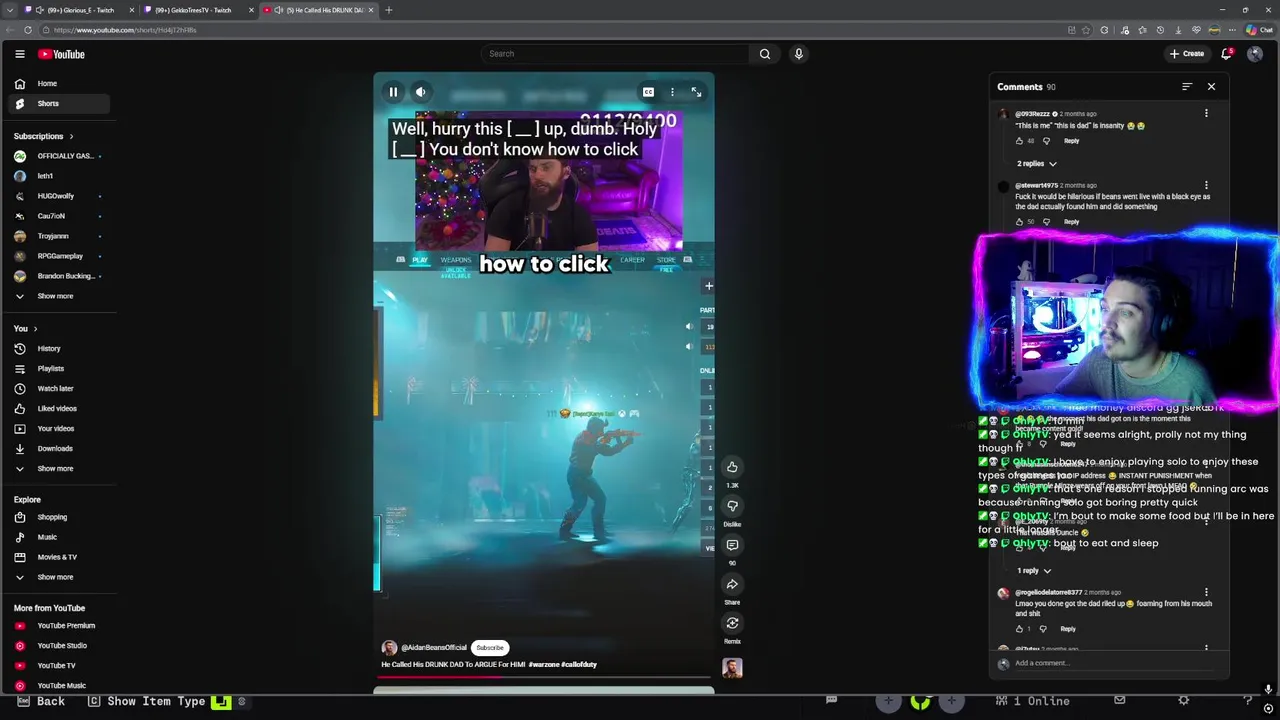Click the search magnifier button
This screenshot has height=720, width=1280.
pyautogui.click(x=765, y=54)
